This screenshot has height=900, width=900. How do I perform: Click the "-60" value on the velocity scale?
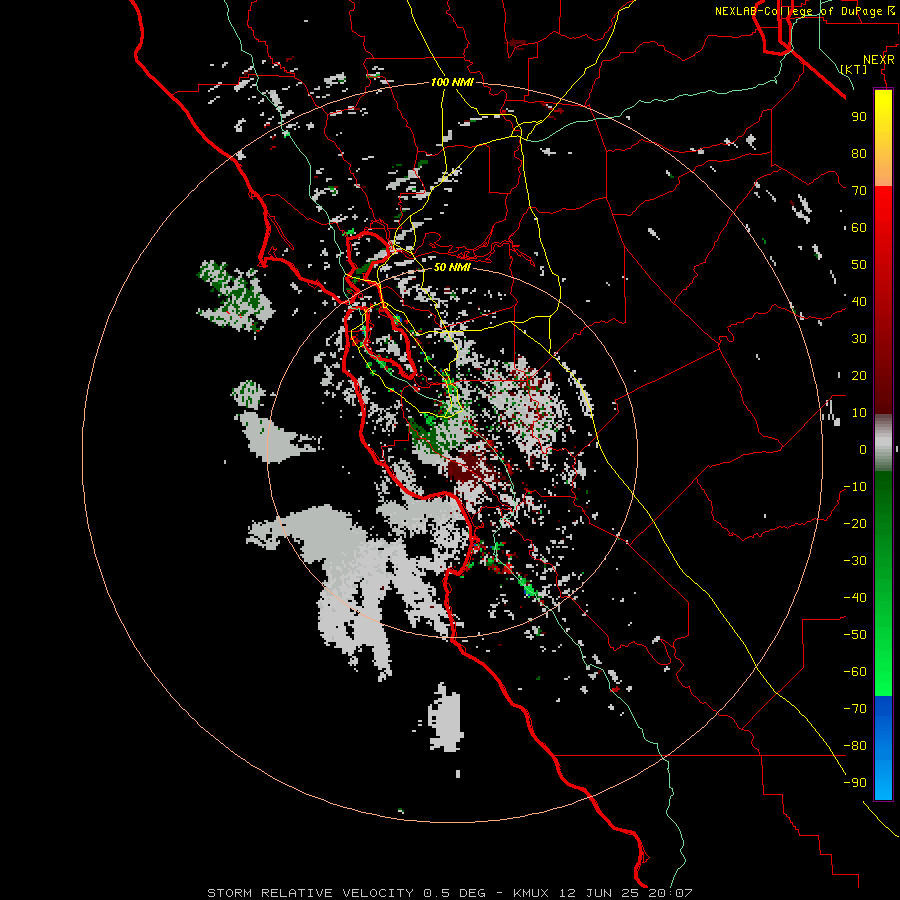coord(855,672)
